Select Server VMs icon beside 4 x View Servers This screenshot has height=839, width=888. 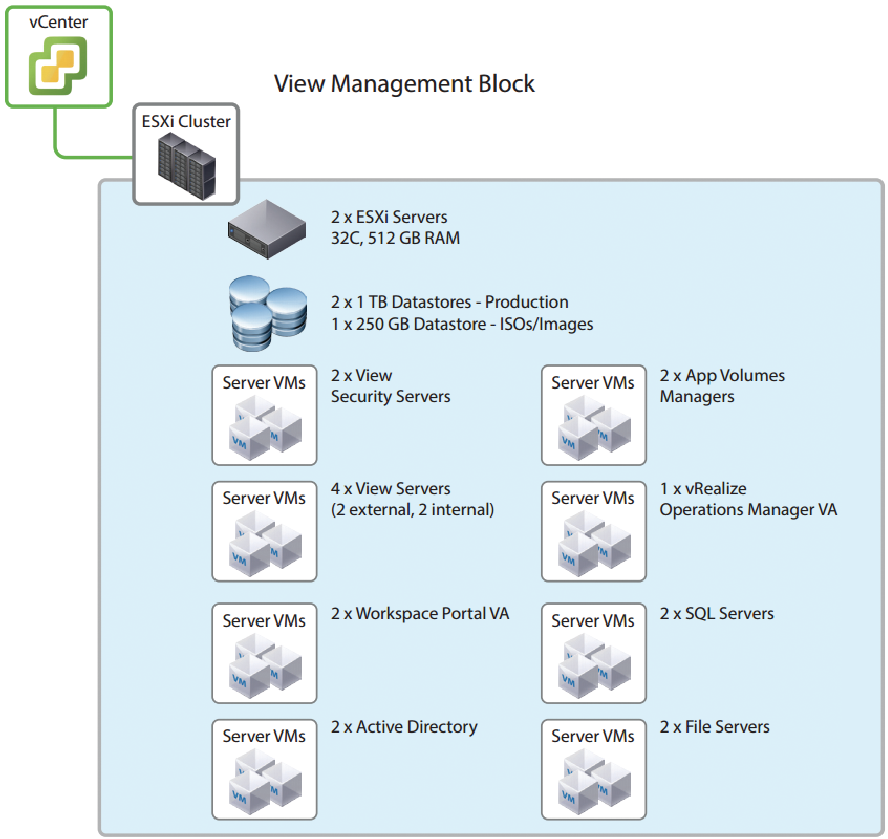click(264, 531)
